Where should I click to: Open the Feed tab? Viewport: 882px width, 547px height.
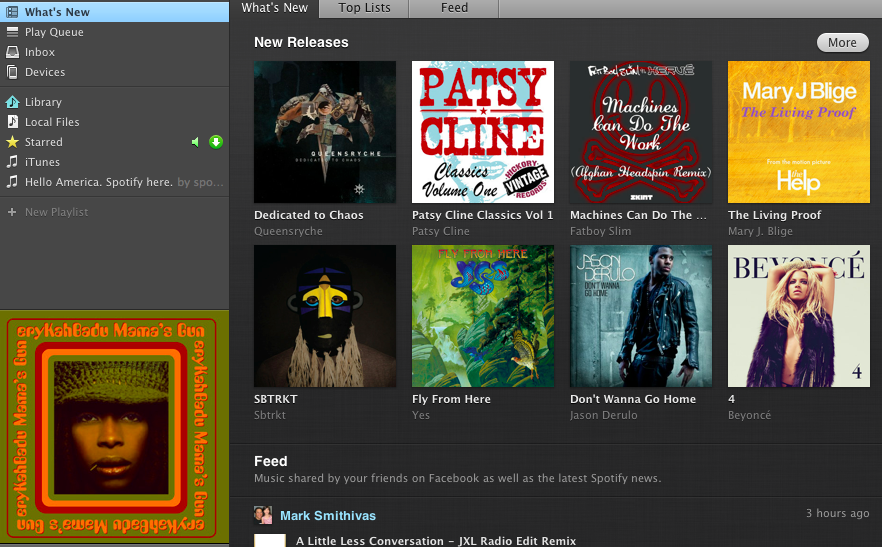[x=454, y=8]
